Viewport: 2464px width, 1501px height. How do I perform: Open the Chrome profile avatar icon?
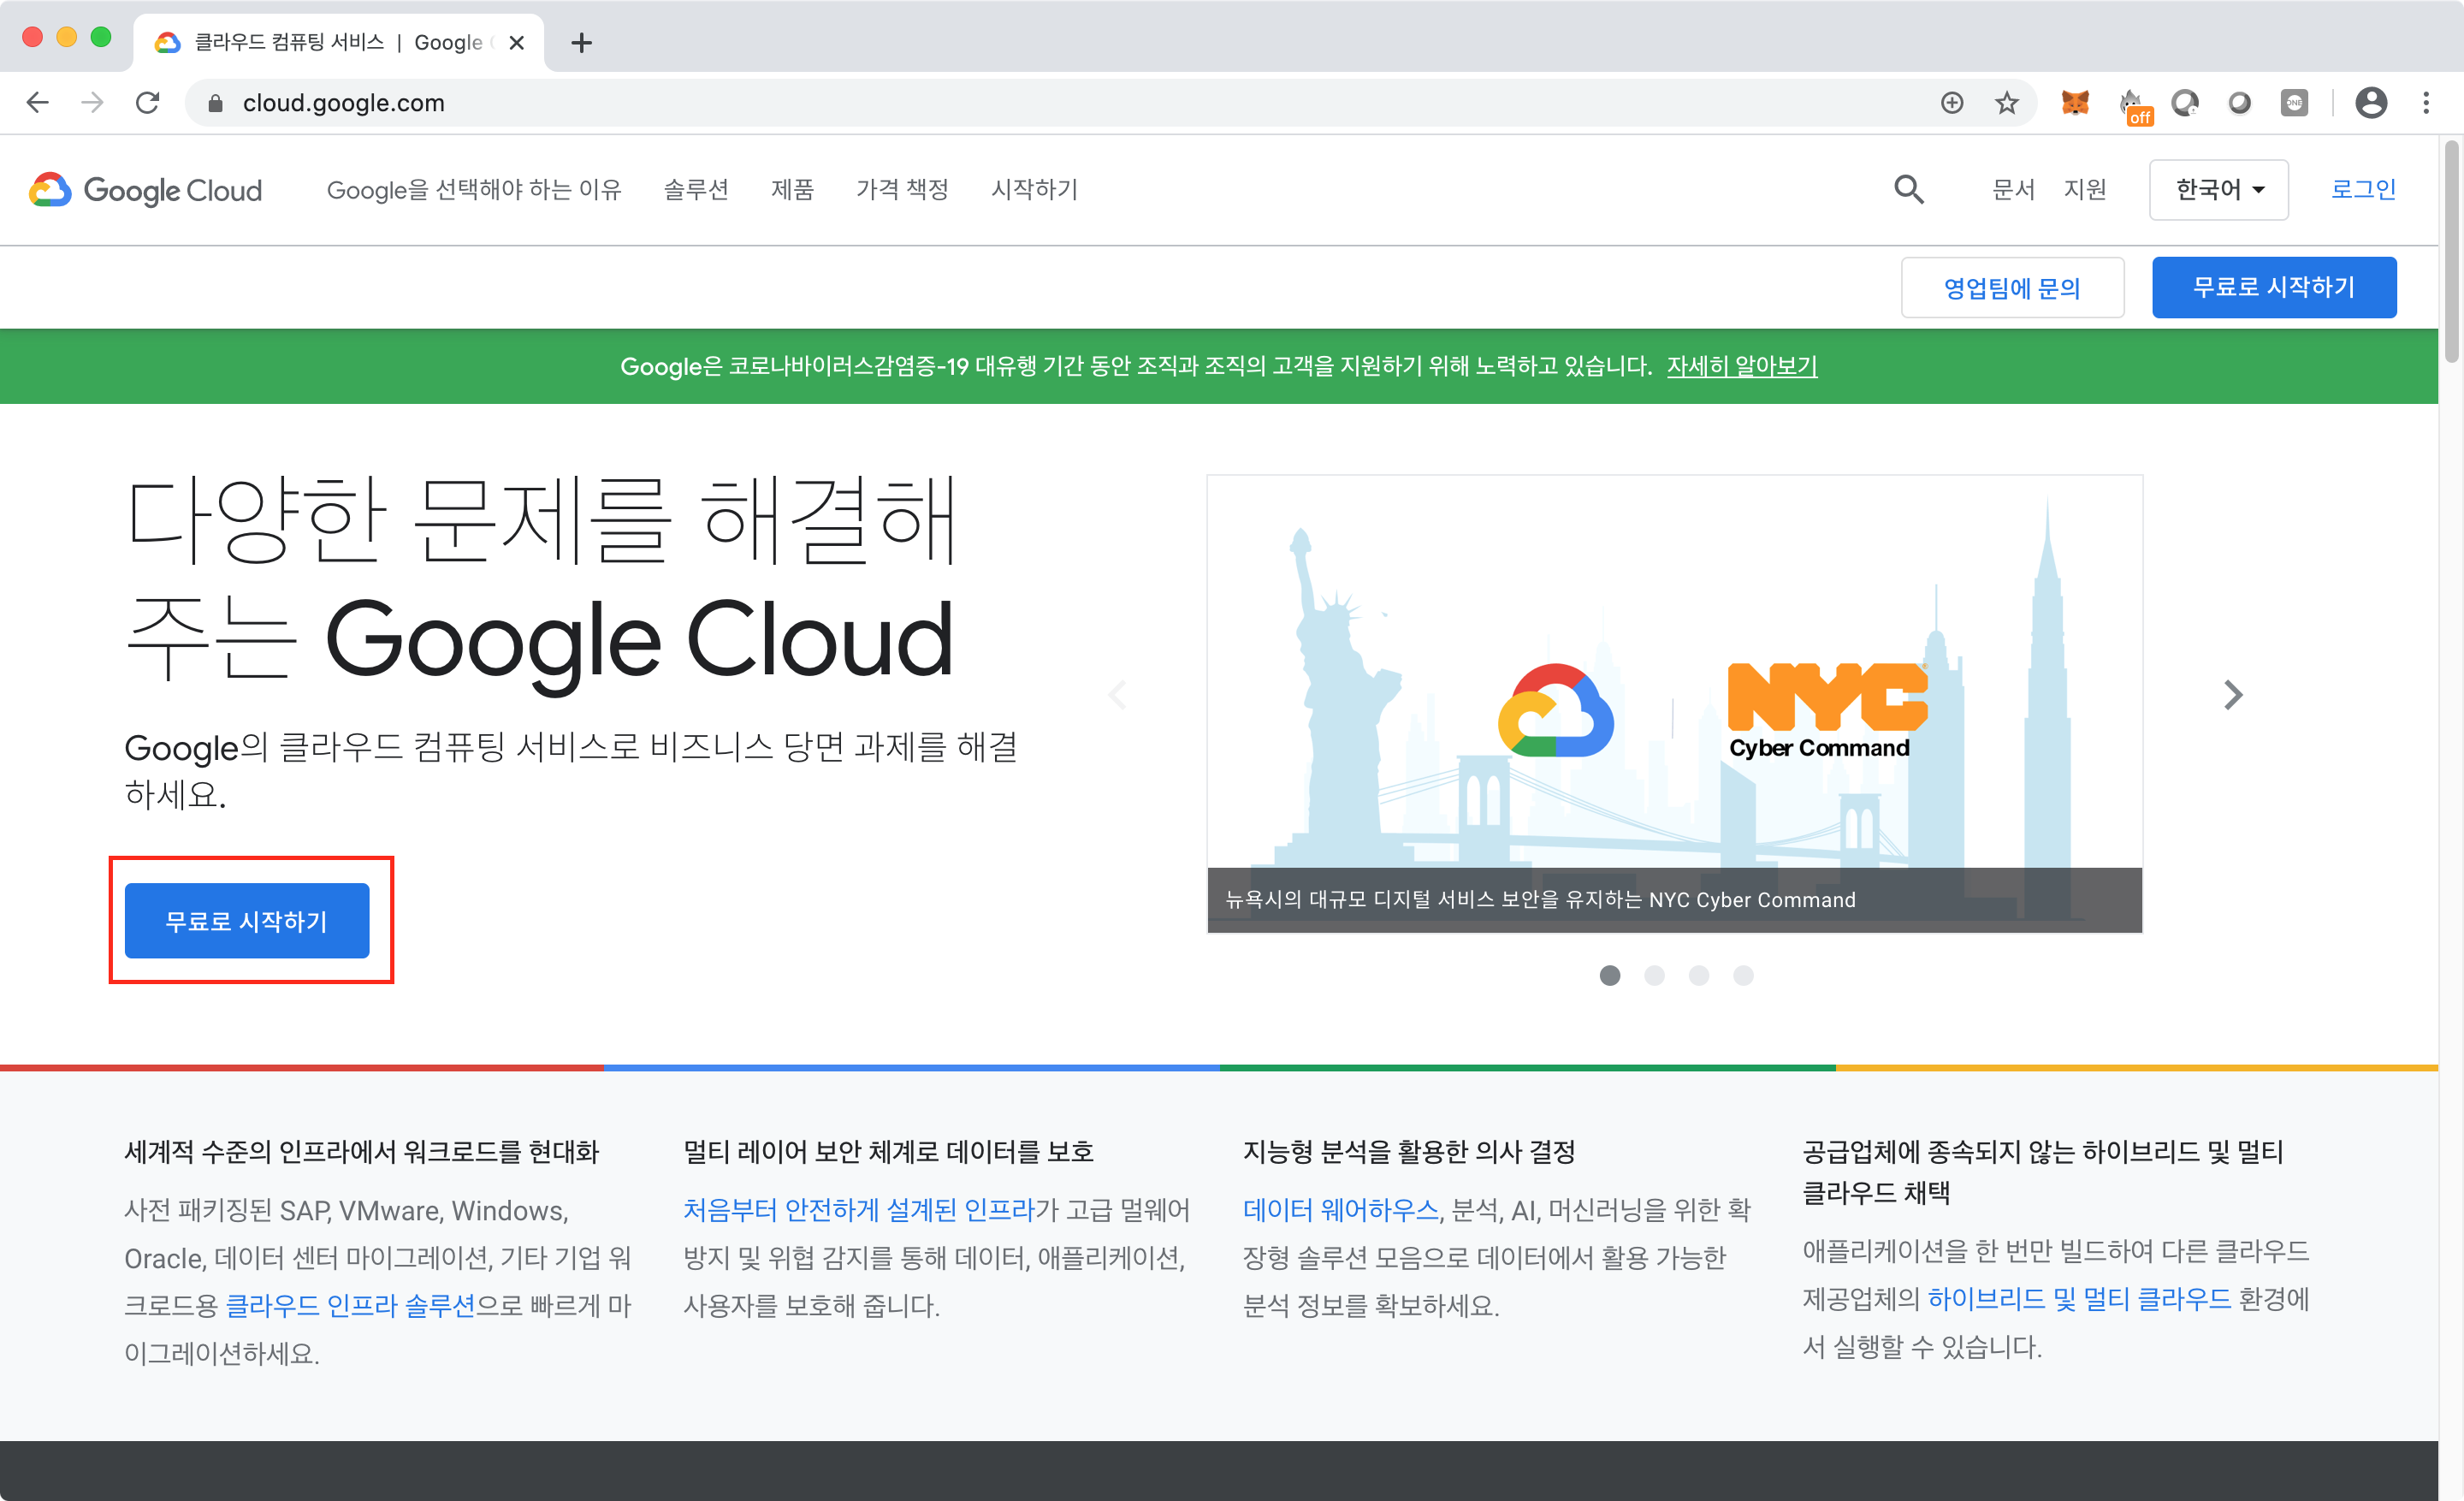pyautogui.click(x=2370, y=103)
